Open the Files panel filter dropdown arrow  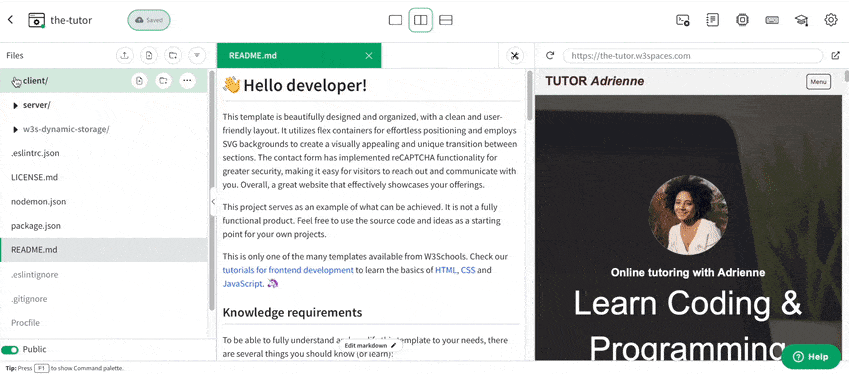tap(197, 55)
